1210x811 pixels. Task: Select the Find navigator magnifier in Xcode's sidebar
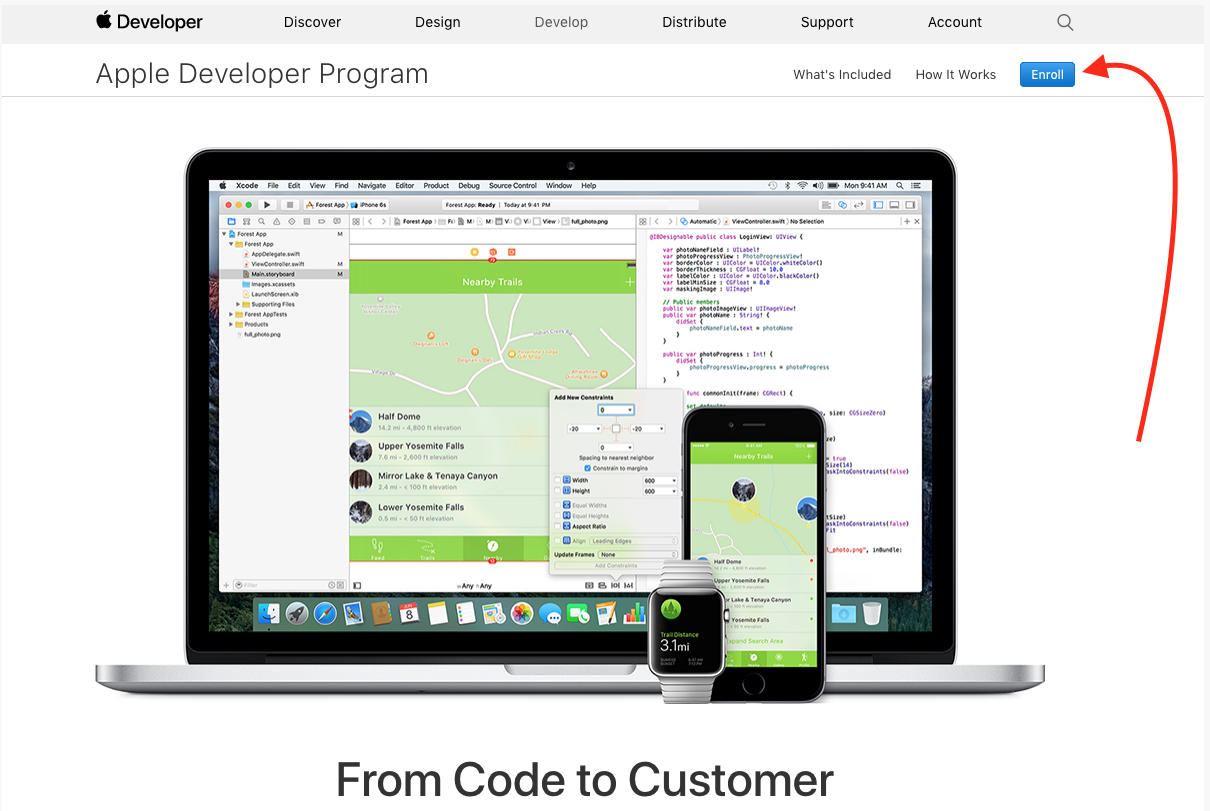pos(262,221)
